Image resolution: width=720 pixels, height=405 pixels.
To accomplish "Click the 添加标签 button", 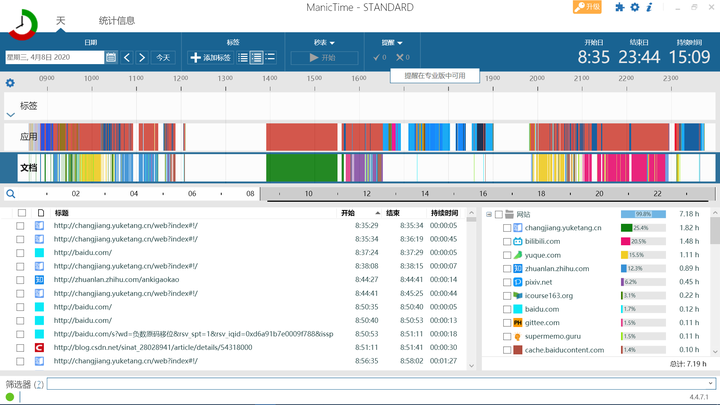I will [211, 57].
